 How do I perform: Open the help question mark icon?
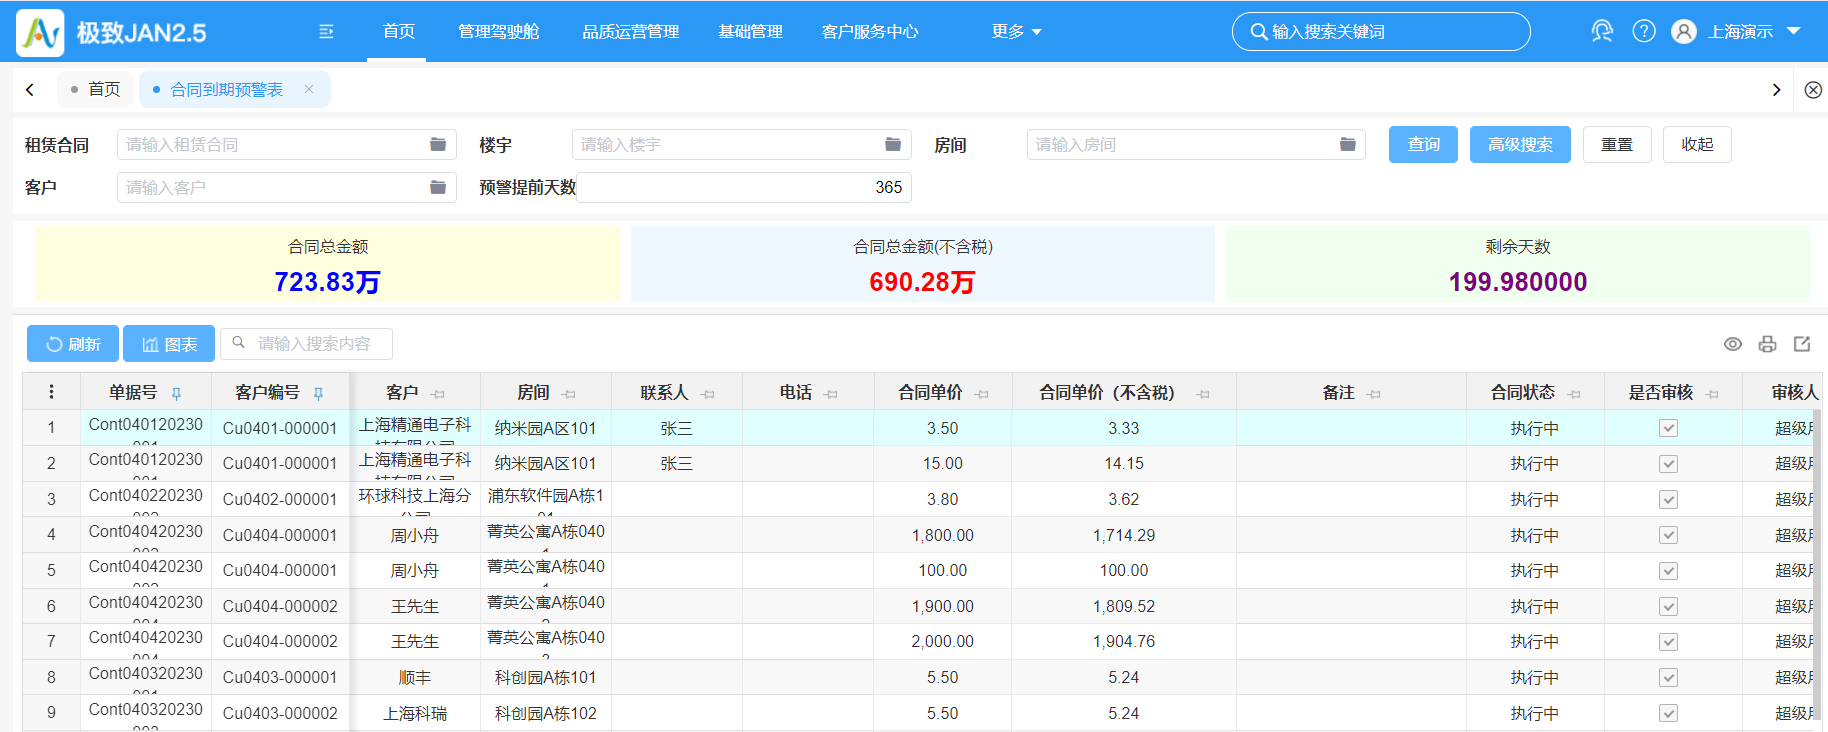pyautogui.click(x=1644, y=31)
